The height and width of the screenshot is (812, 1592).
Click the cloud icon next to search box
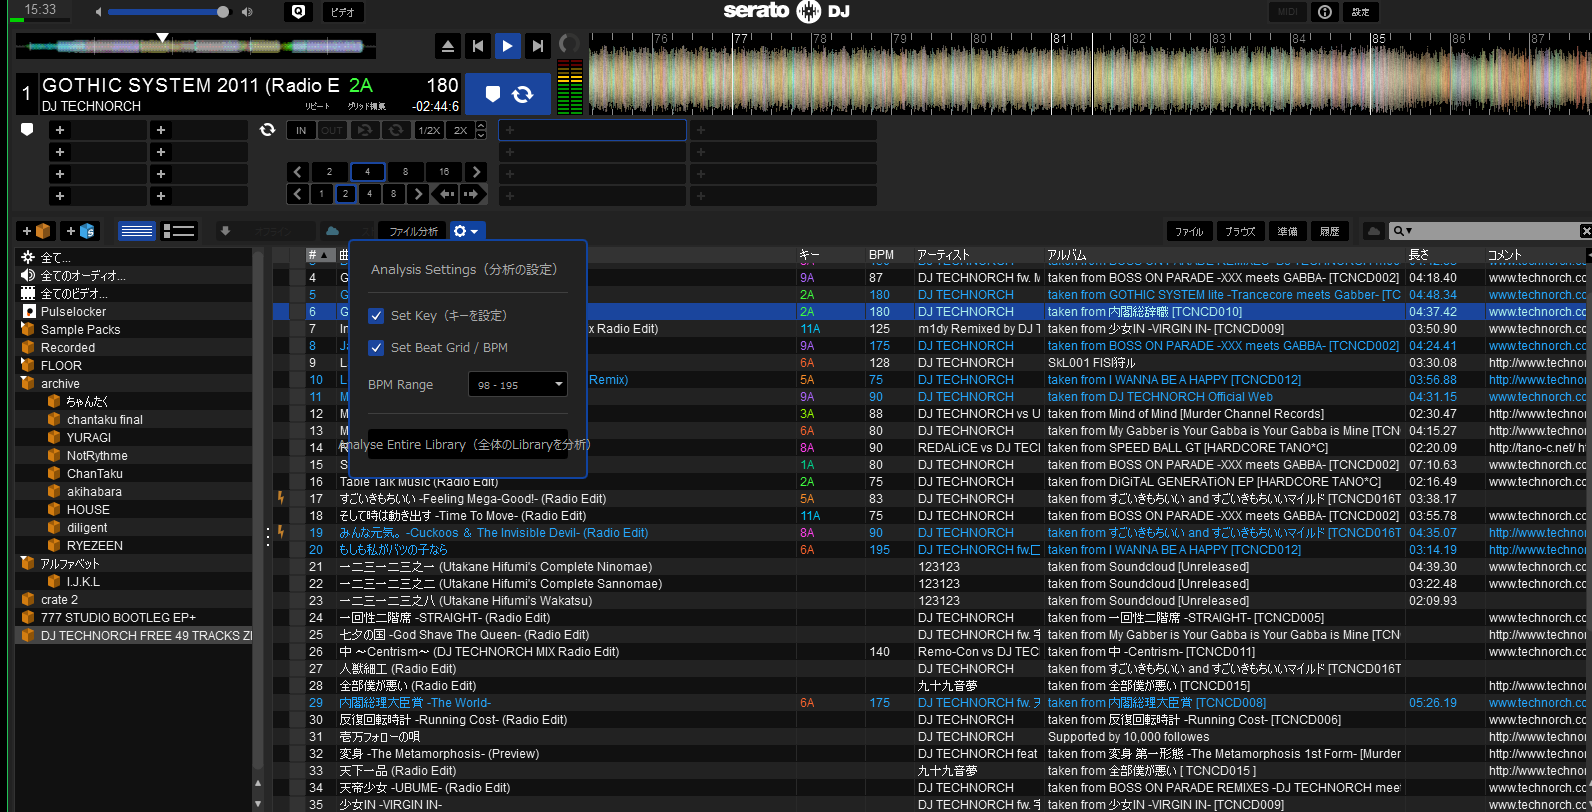click(1374, 231)
